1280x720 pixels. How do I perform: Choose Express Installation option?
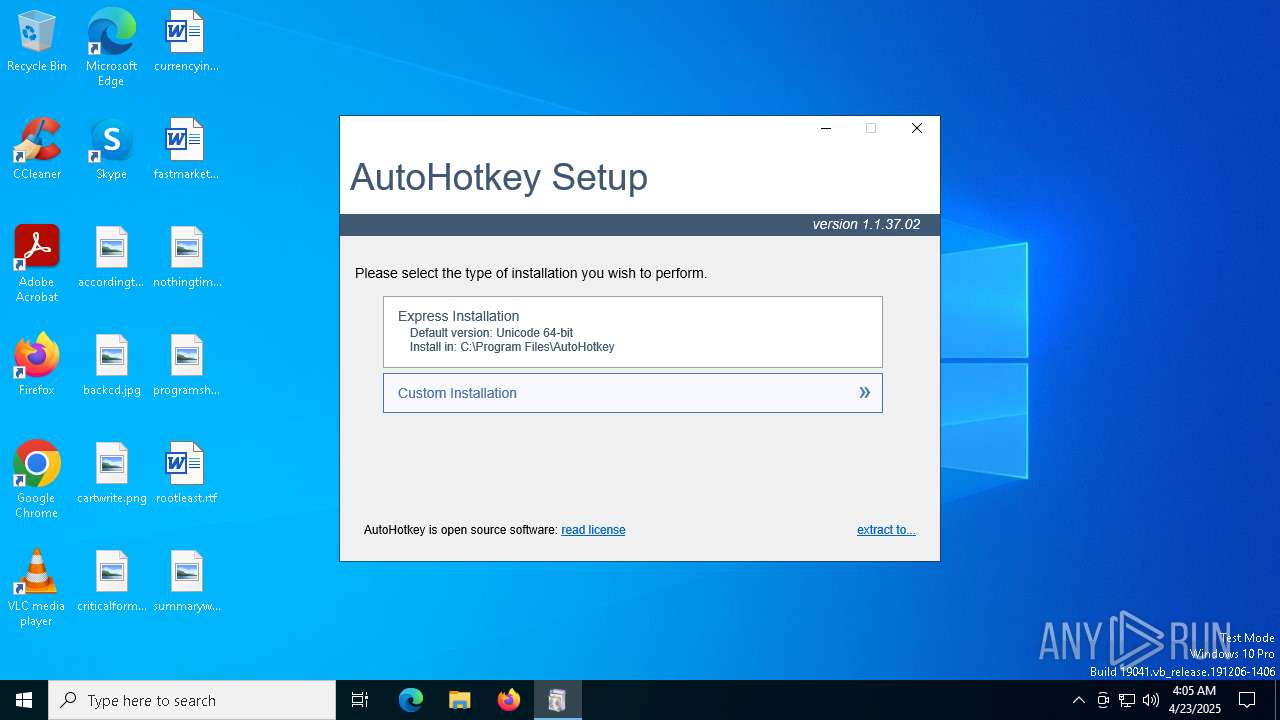point(632,332)
